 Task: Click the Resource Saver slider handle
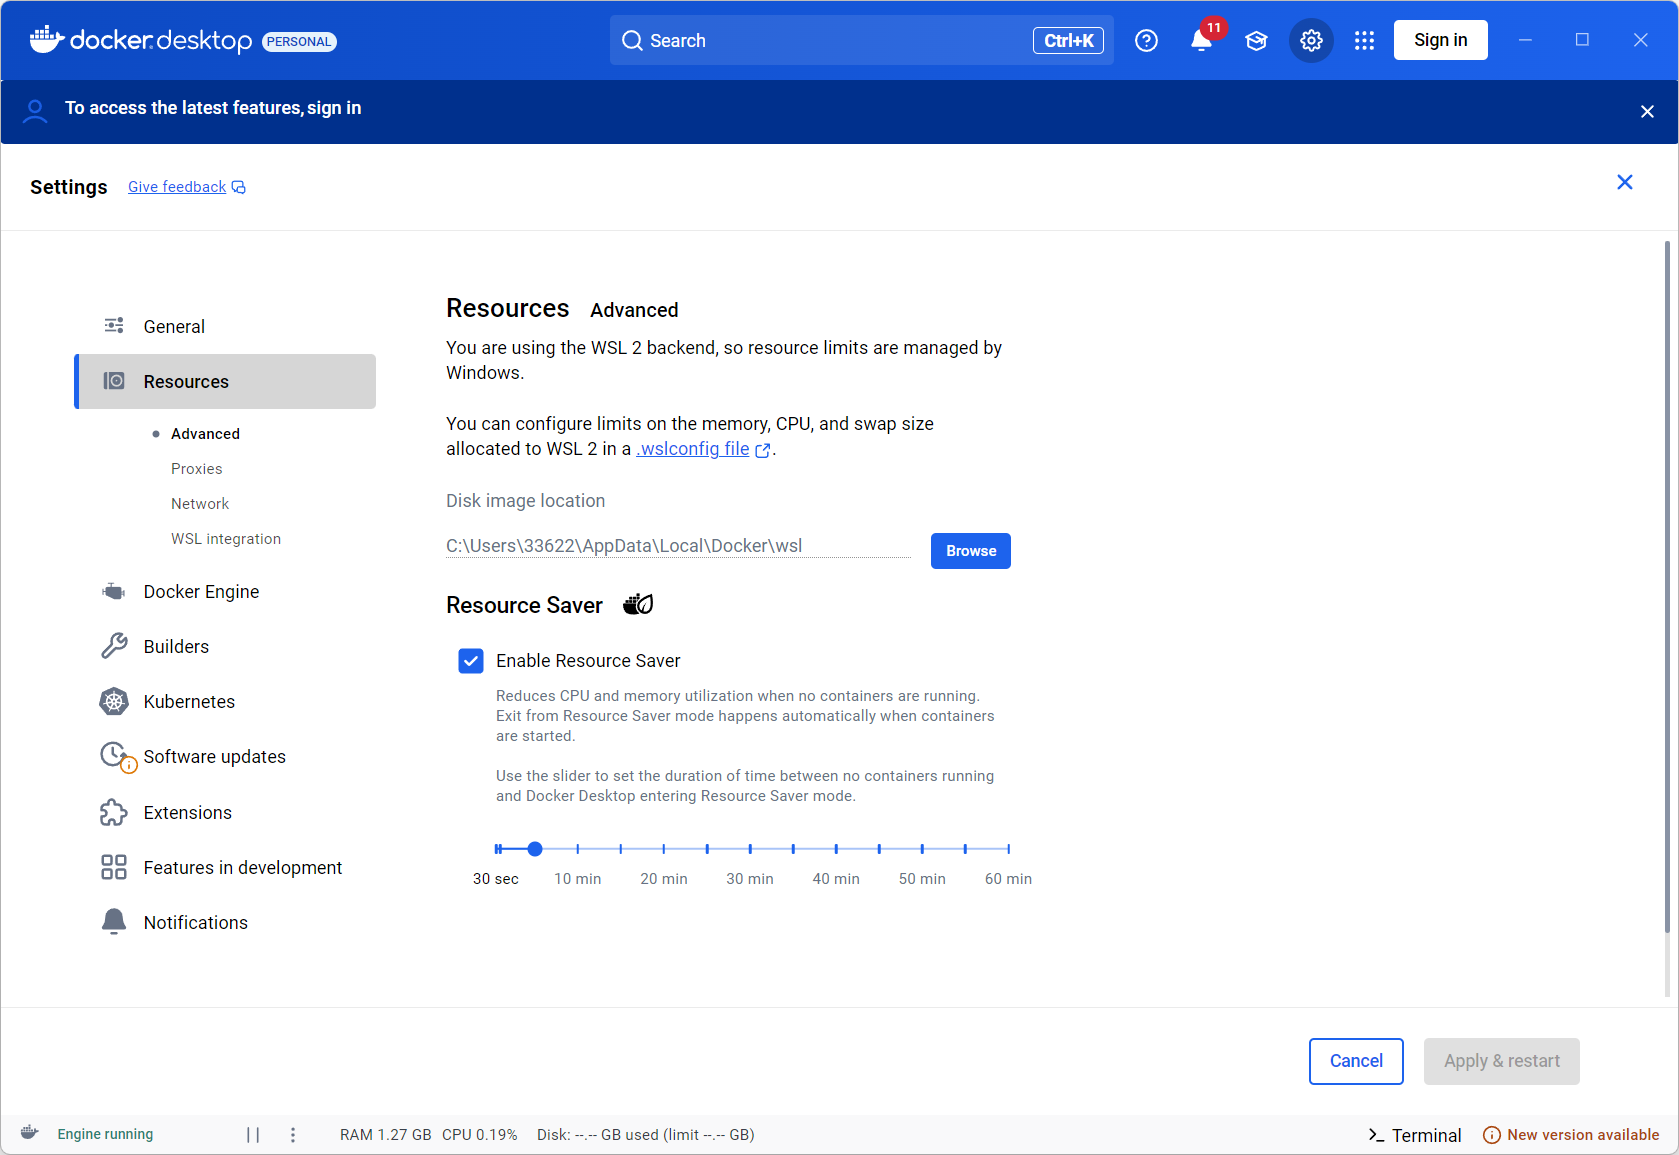pyautogui.click(x=535, y=849)
